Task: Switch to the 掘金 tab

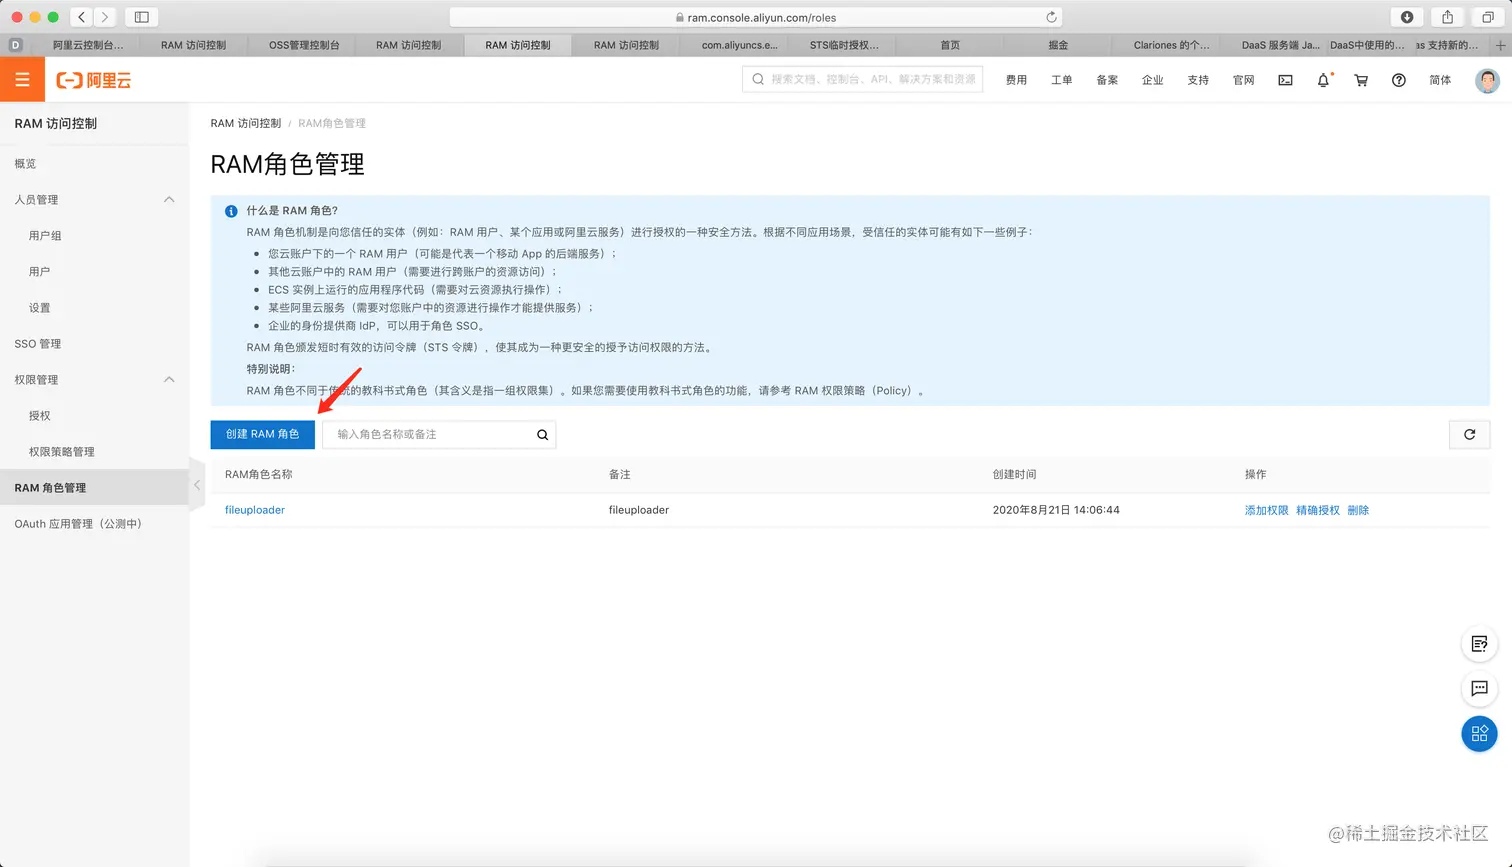Action: click(1058, 45)
